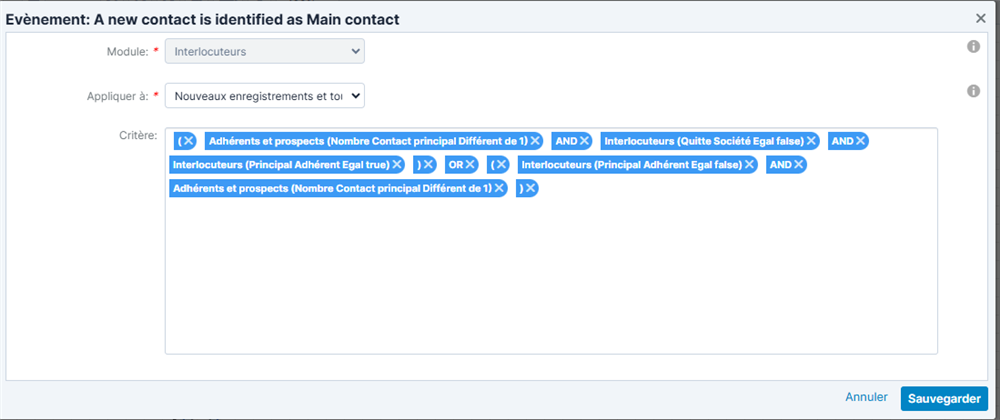1000x420 pixels.
Task: Expand the Appliquer à dropdown
Action: [265, 96]
